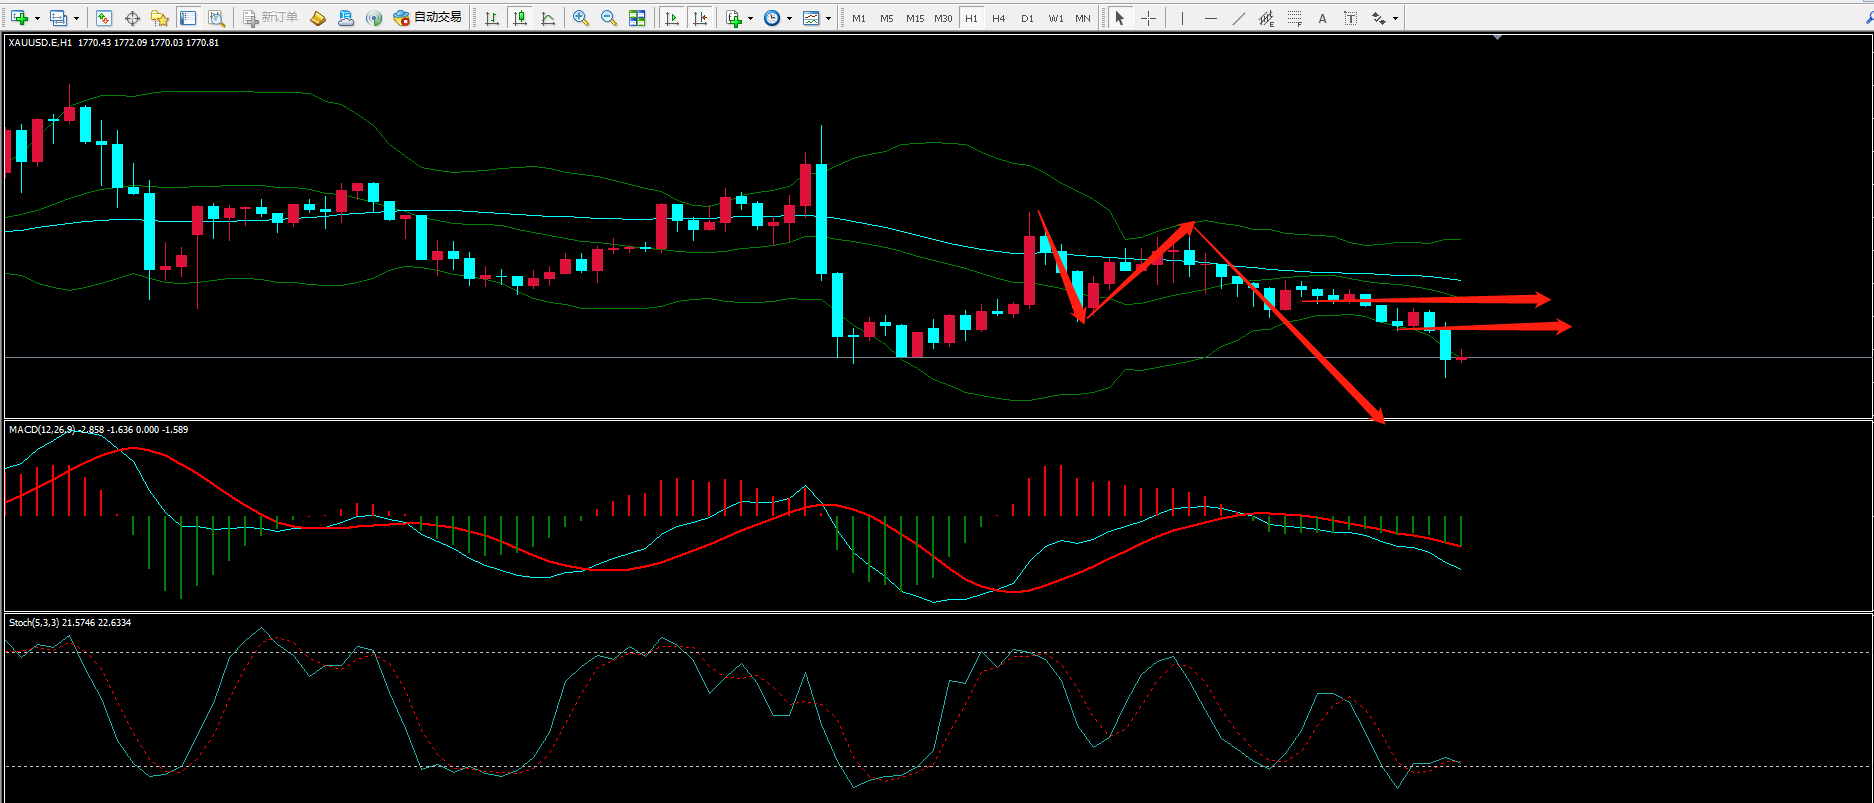Expand the arrows objects dropdown
The image size is (1874, 803).
1395,18
